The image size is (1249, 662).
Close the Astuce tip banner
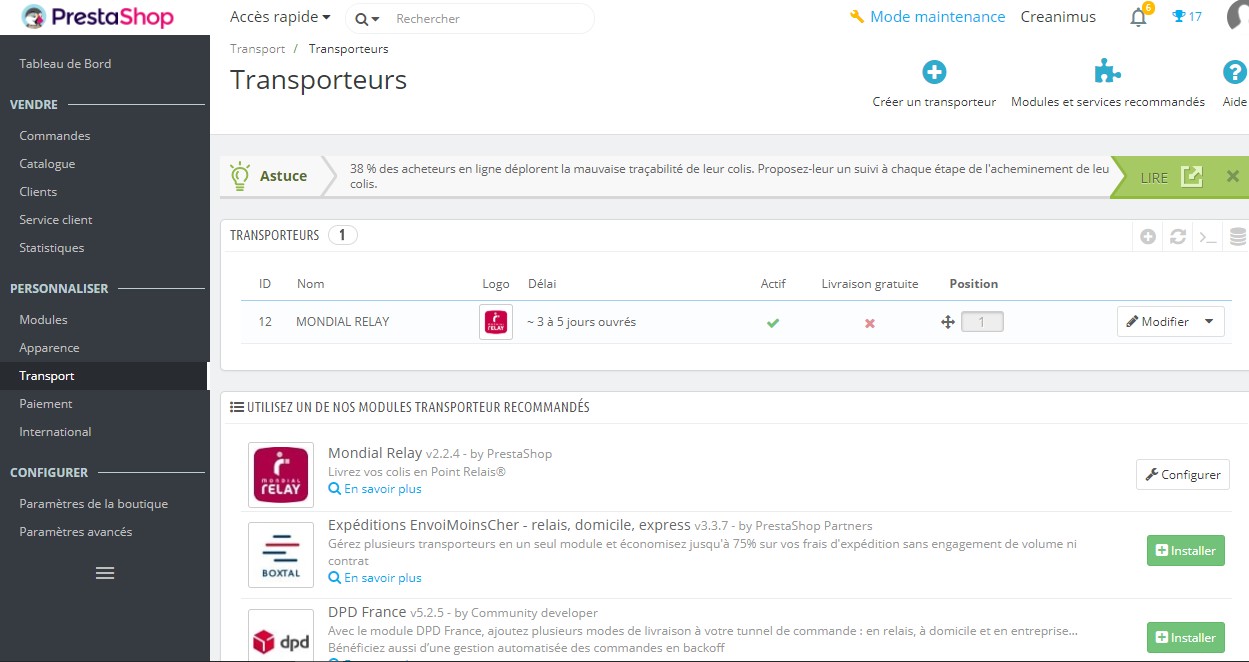coord(1232,176)
